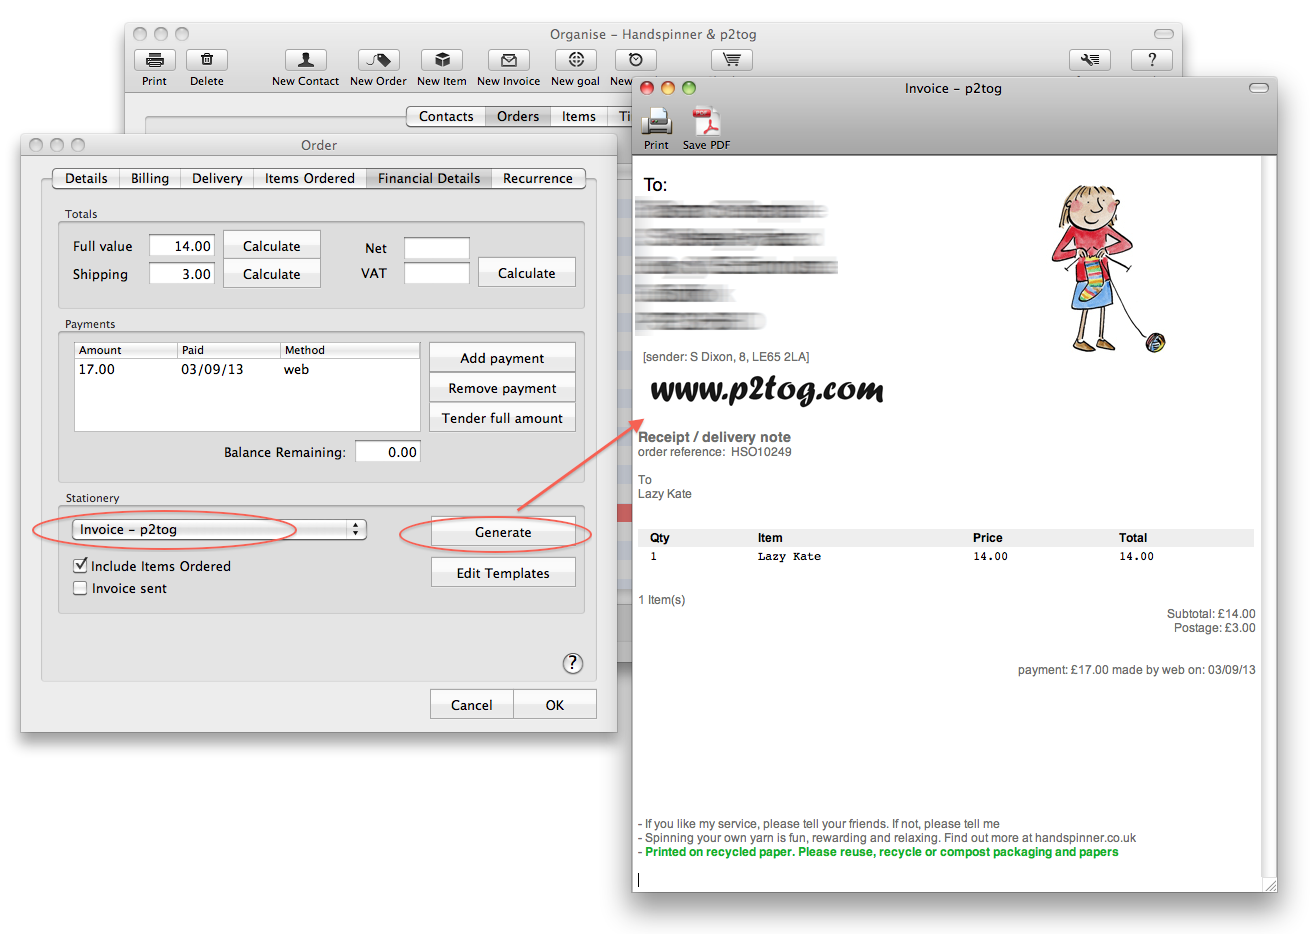Click the shopping cart toolbar icon

coord(731,60)
